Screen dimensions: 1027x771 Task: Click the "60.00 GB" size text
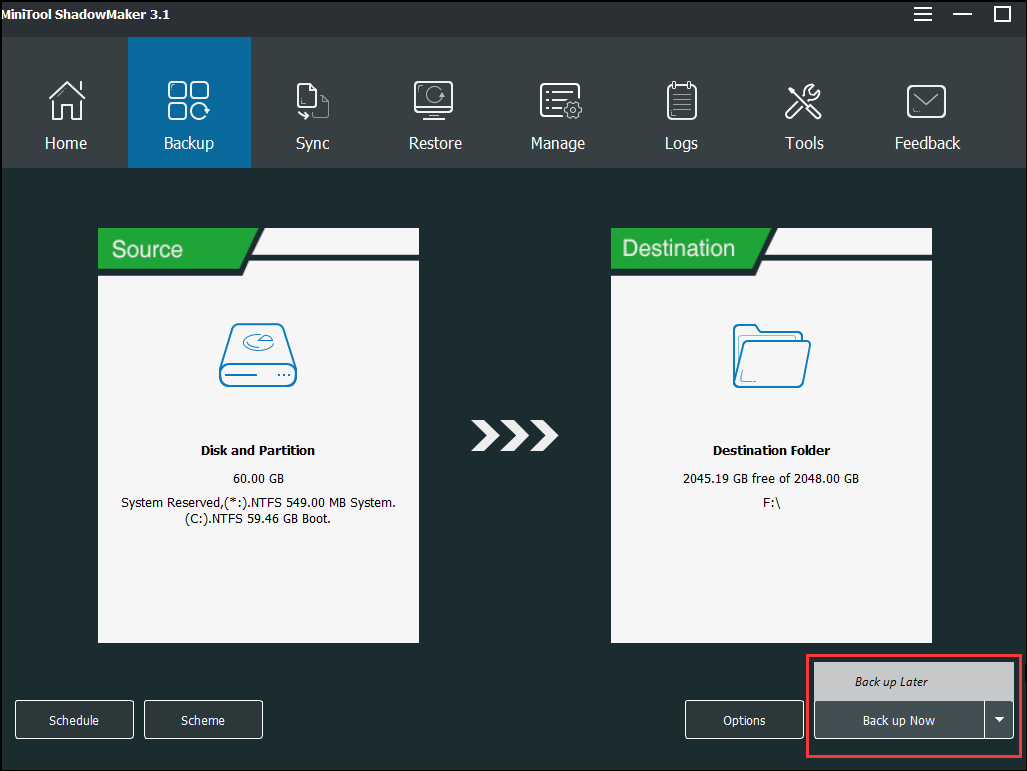[258, 478]
